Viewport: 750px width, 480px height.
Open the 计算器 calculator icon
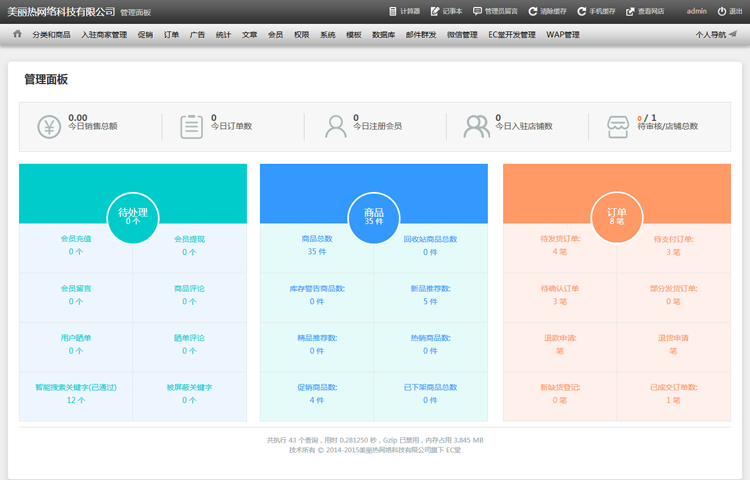pos(393,11)
